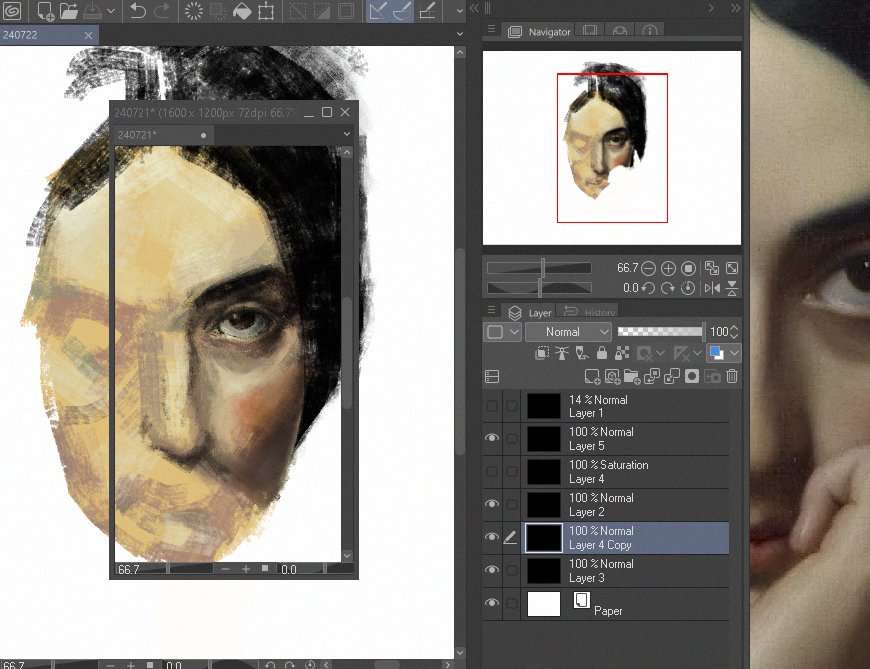
Task: Open the Layer panel hamburger menu
Action: pyautogui.click(x=491, y=310)
